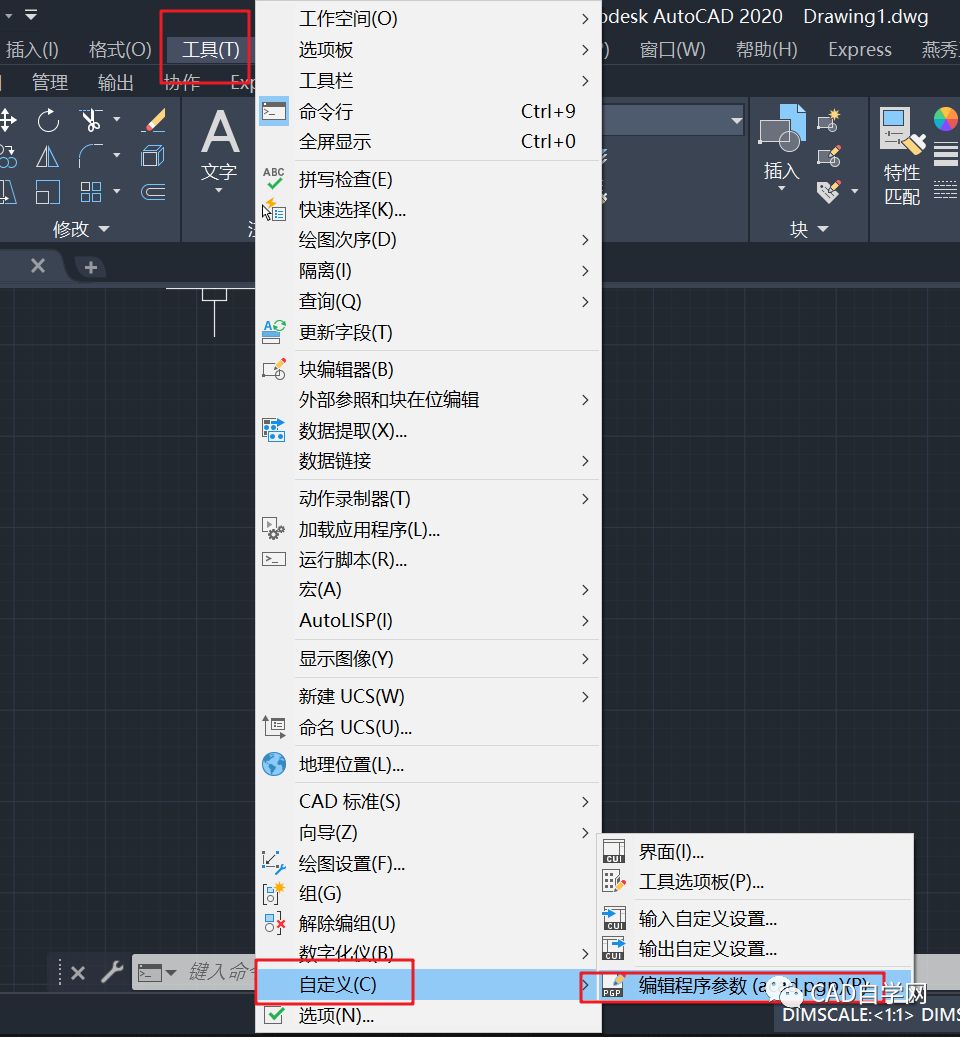The image size is (960, 1037).
Task: Expand the 隔离(I) submenu
Action: click(428, 270)
